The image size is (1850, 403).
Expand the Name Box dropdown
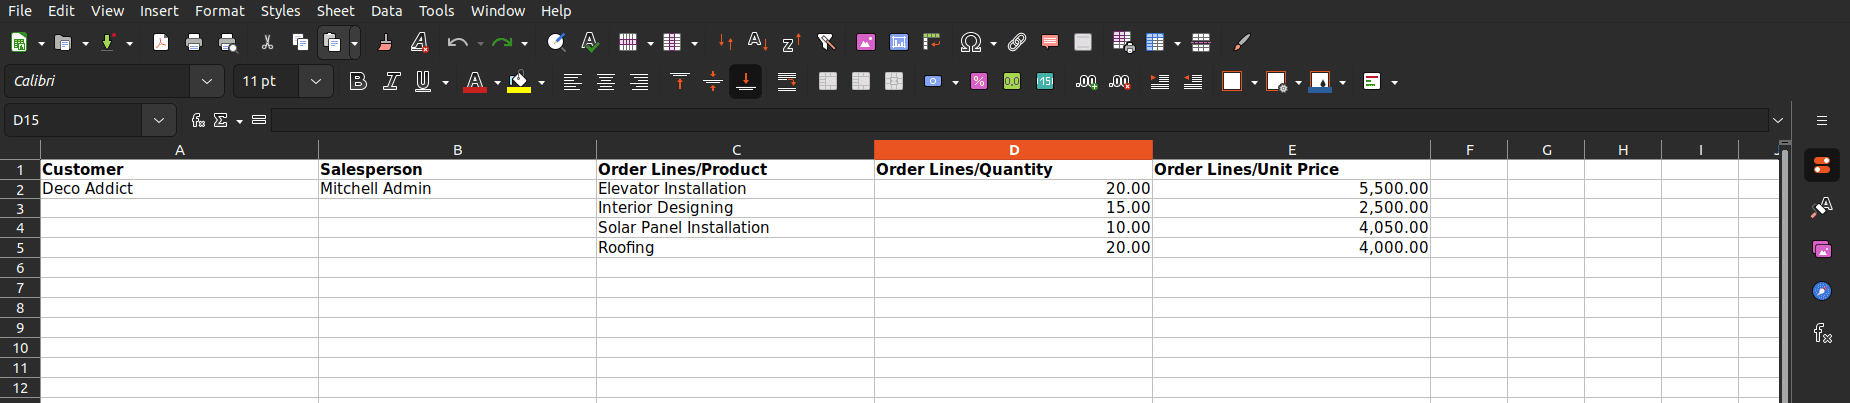158,120
